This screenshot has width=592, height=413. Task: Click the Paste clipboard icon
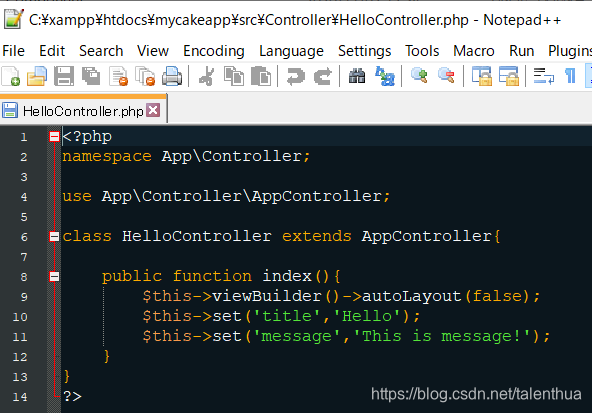point(261,76)
